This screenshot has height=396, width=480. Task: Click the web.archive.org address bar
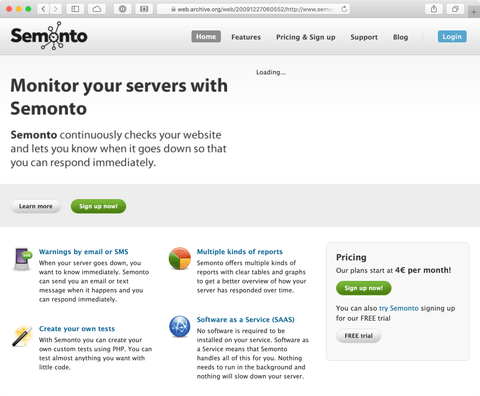pos(254,9)
